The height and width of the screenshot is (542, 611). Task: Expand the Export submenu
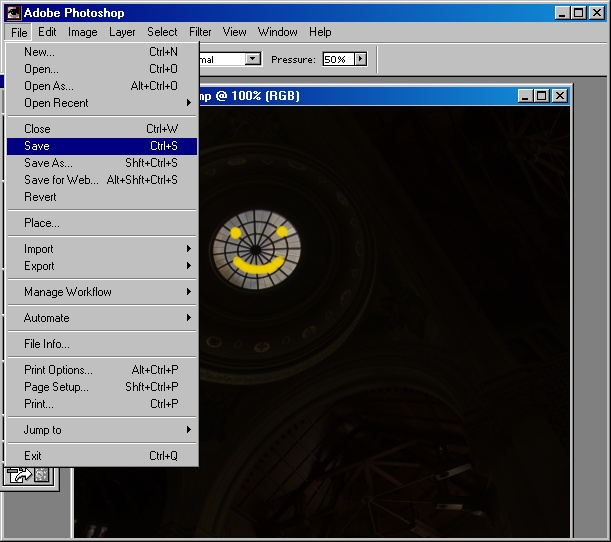(x=102, y=266)
